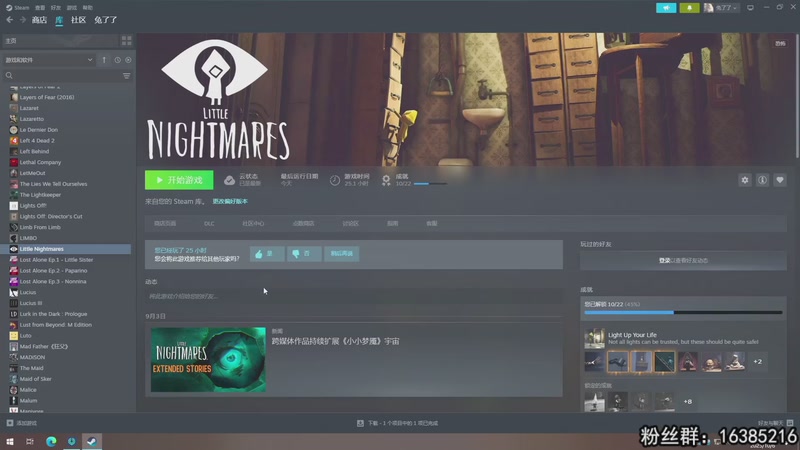Click the play time clock icon

[335, 180]
